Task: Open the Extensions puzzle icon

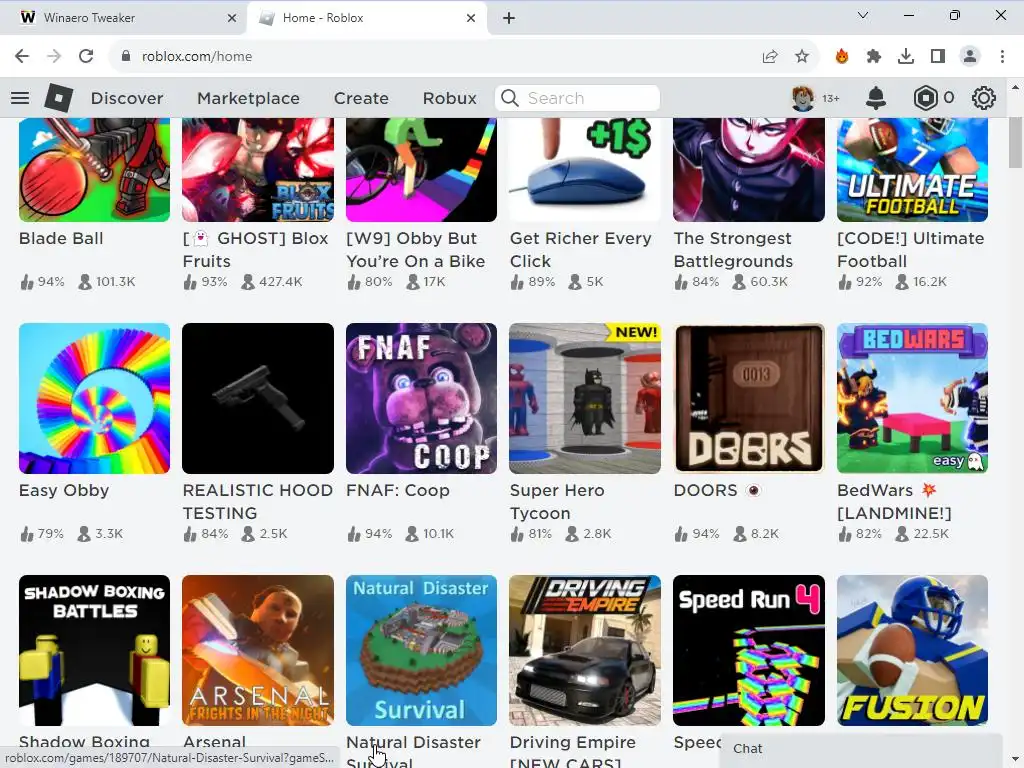Action: point(874,56)
